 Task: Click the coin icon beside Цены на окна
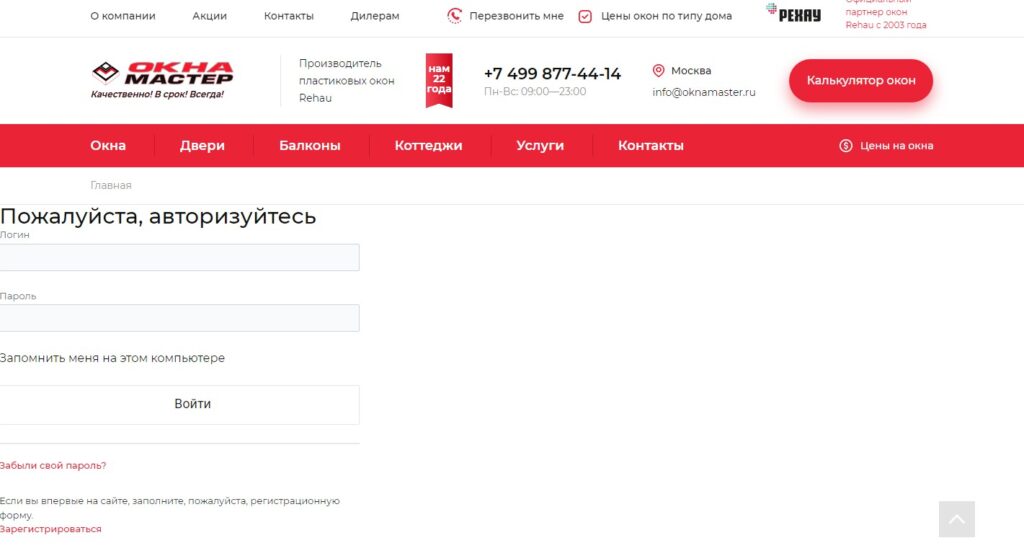(846, 146)
